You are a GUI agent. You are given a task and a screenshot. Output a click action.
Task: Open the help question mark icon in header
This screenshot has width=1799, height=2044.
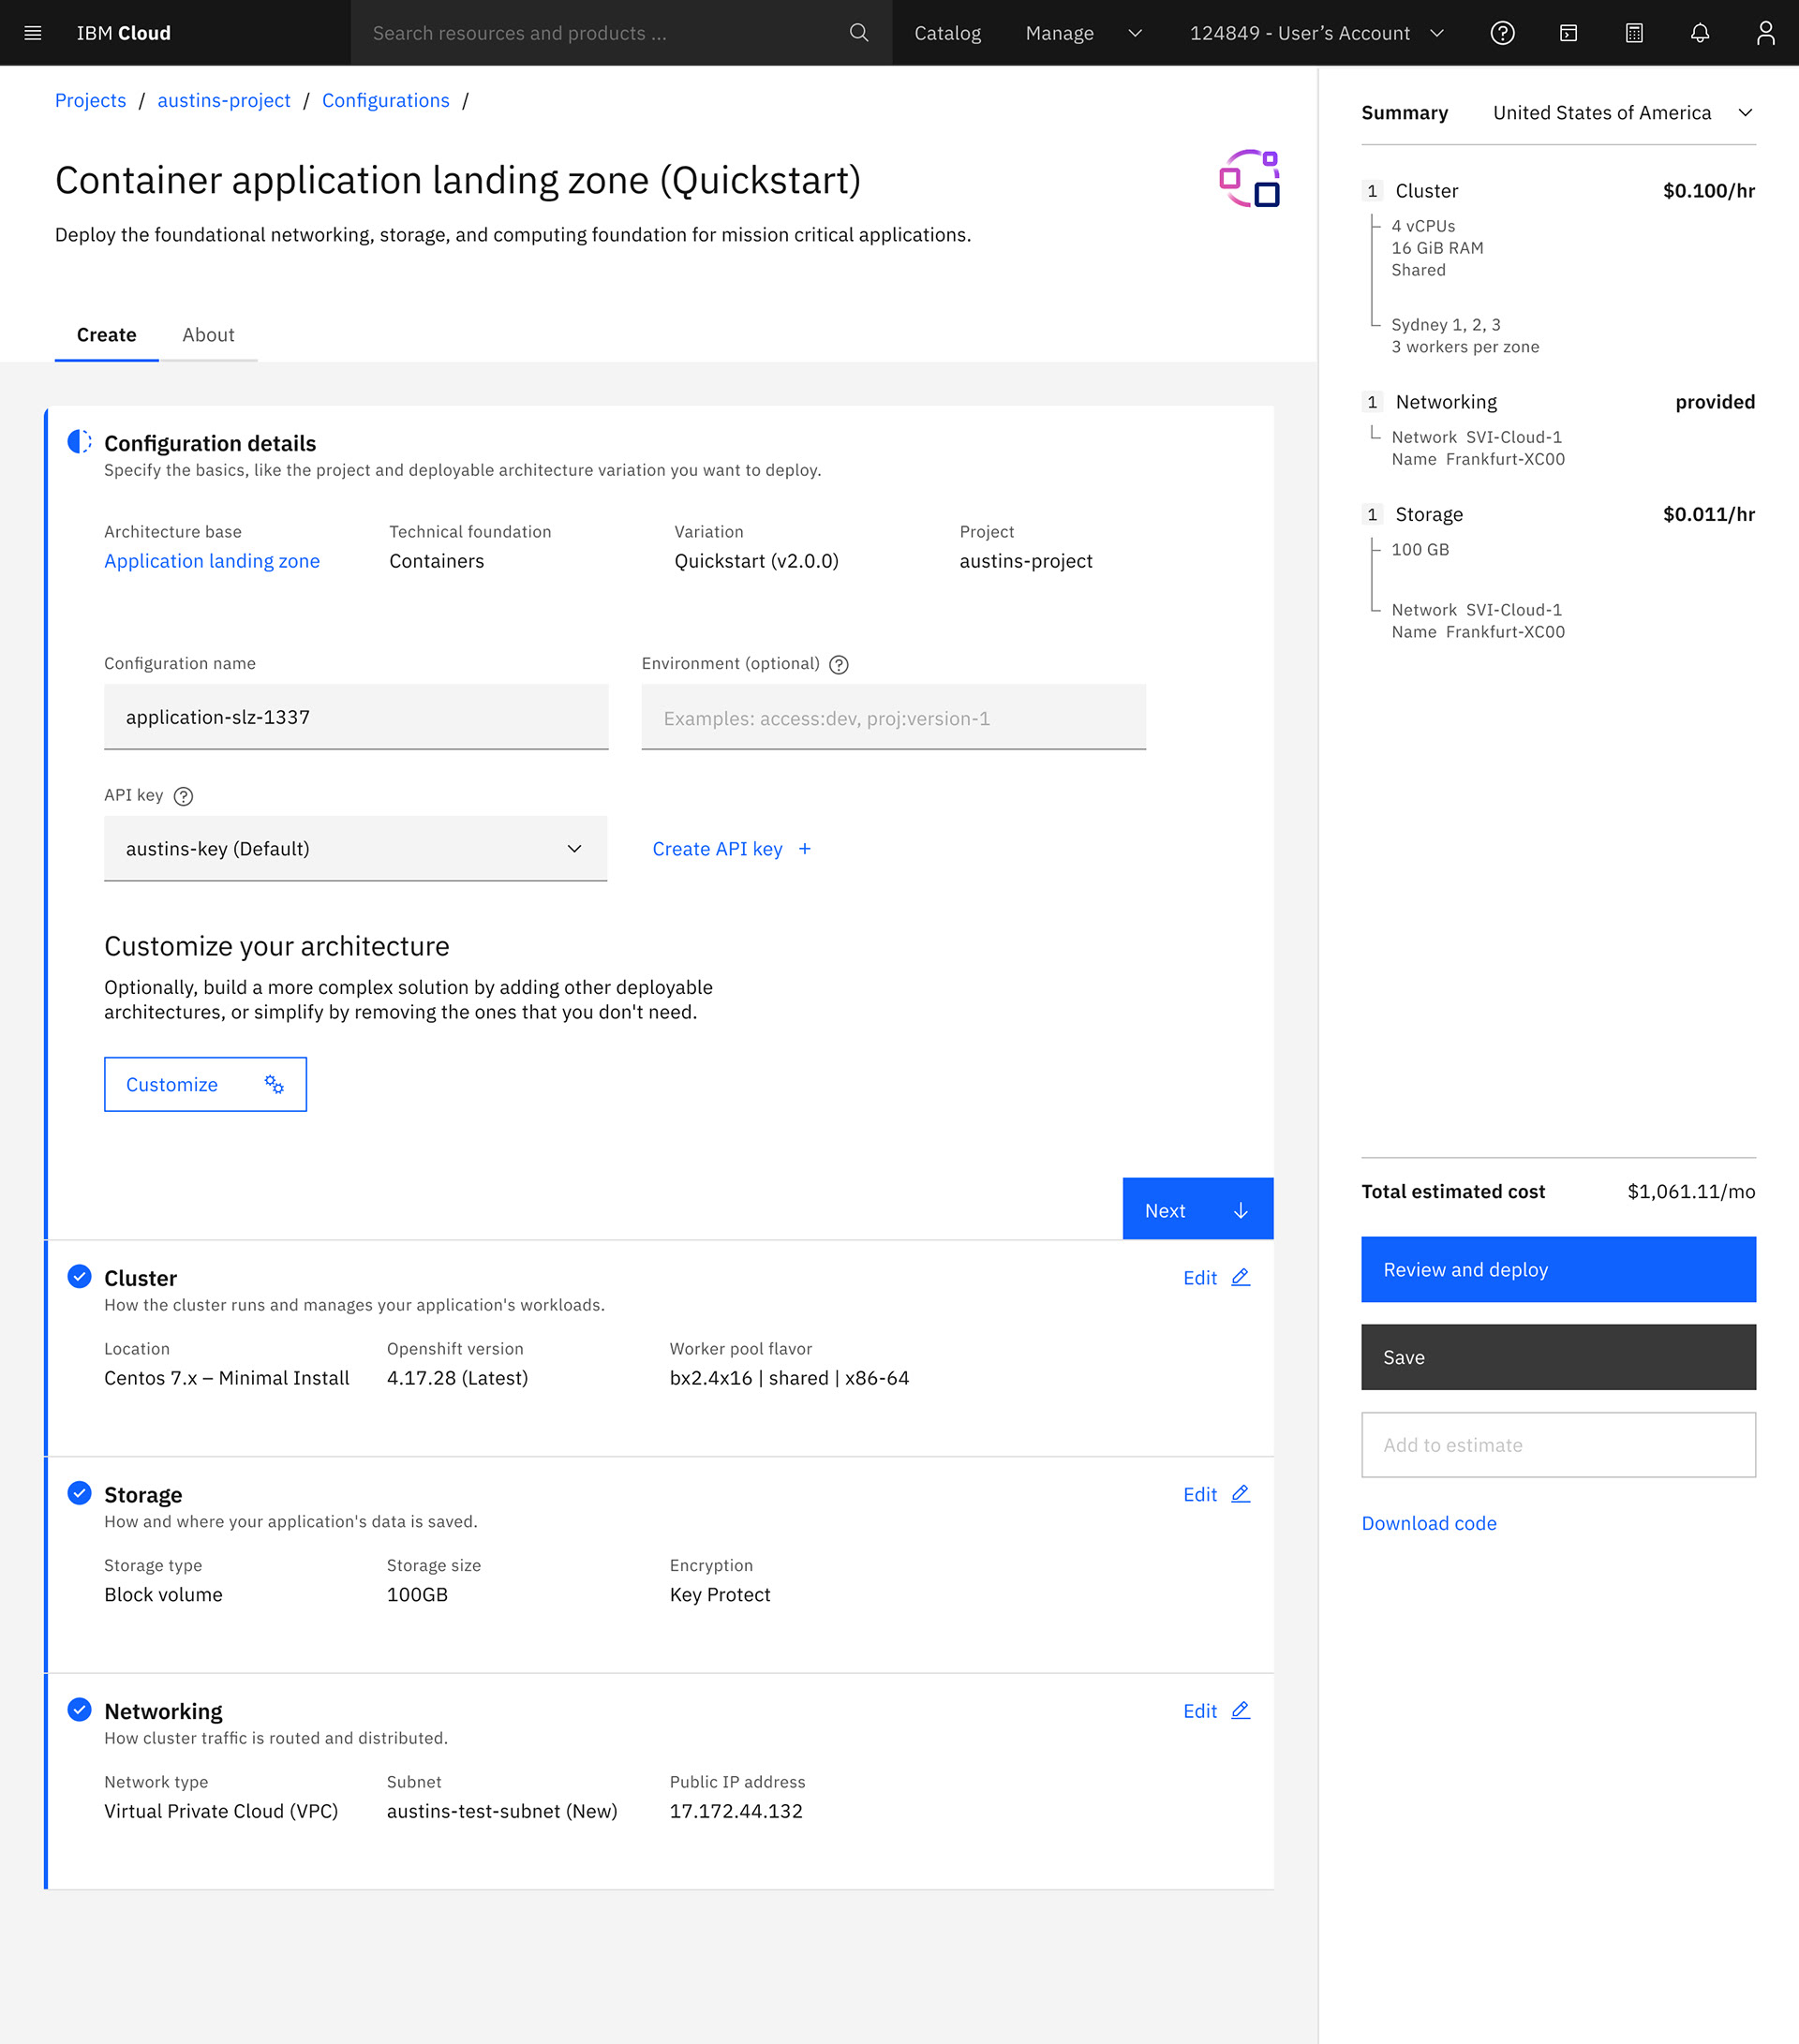pos(1502,33)
